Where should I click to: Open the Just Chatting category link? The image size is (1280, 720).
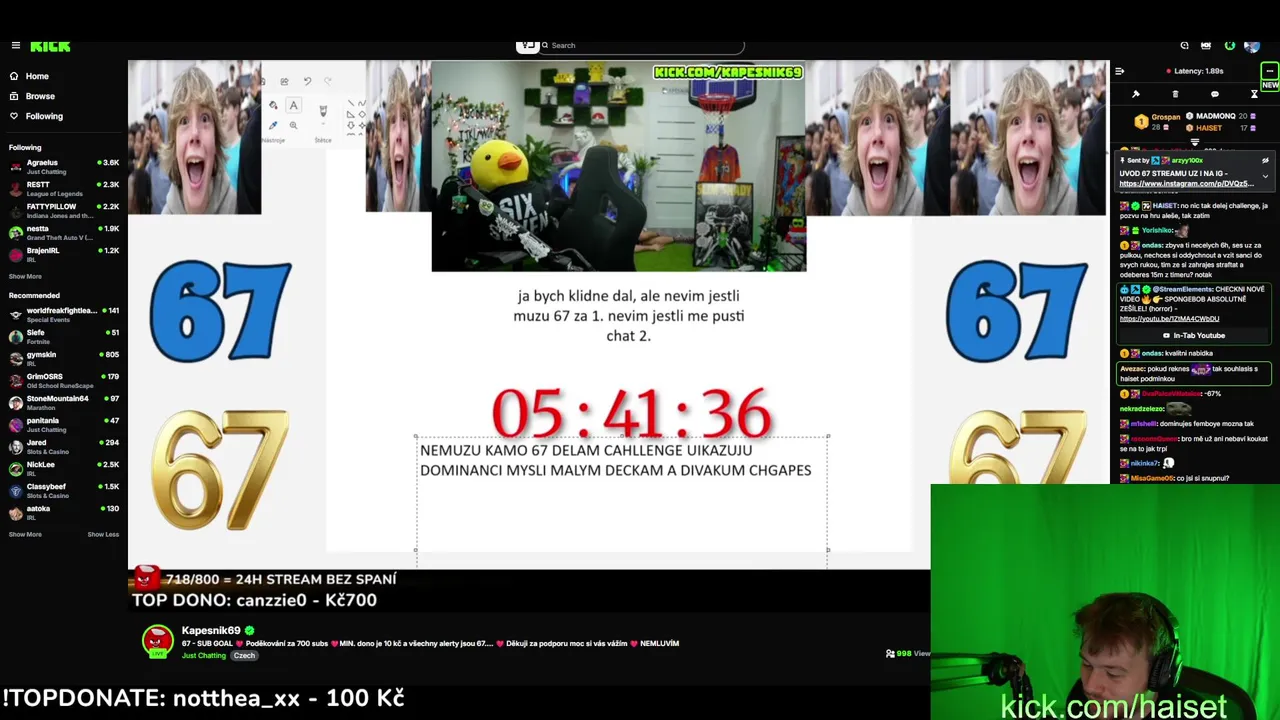point(204,656)
